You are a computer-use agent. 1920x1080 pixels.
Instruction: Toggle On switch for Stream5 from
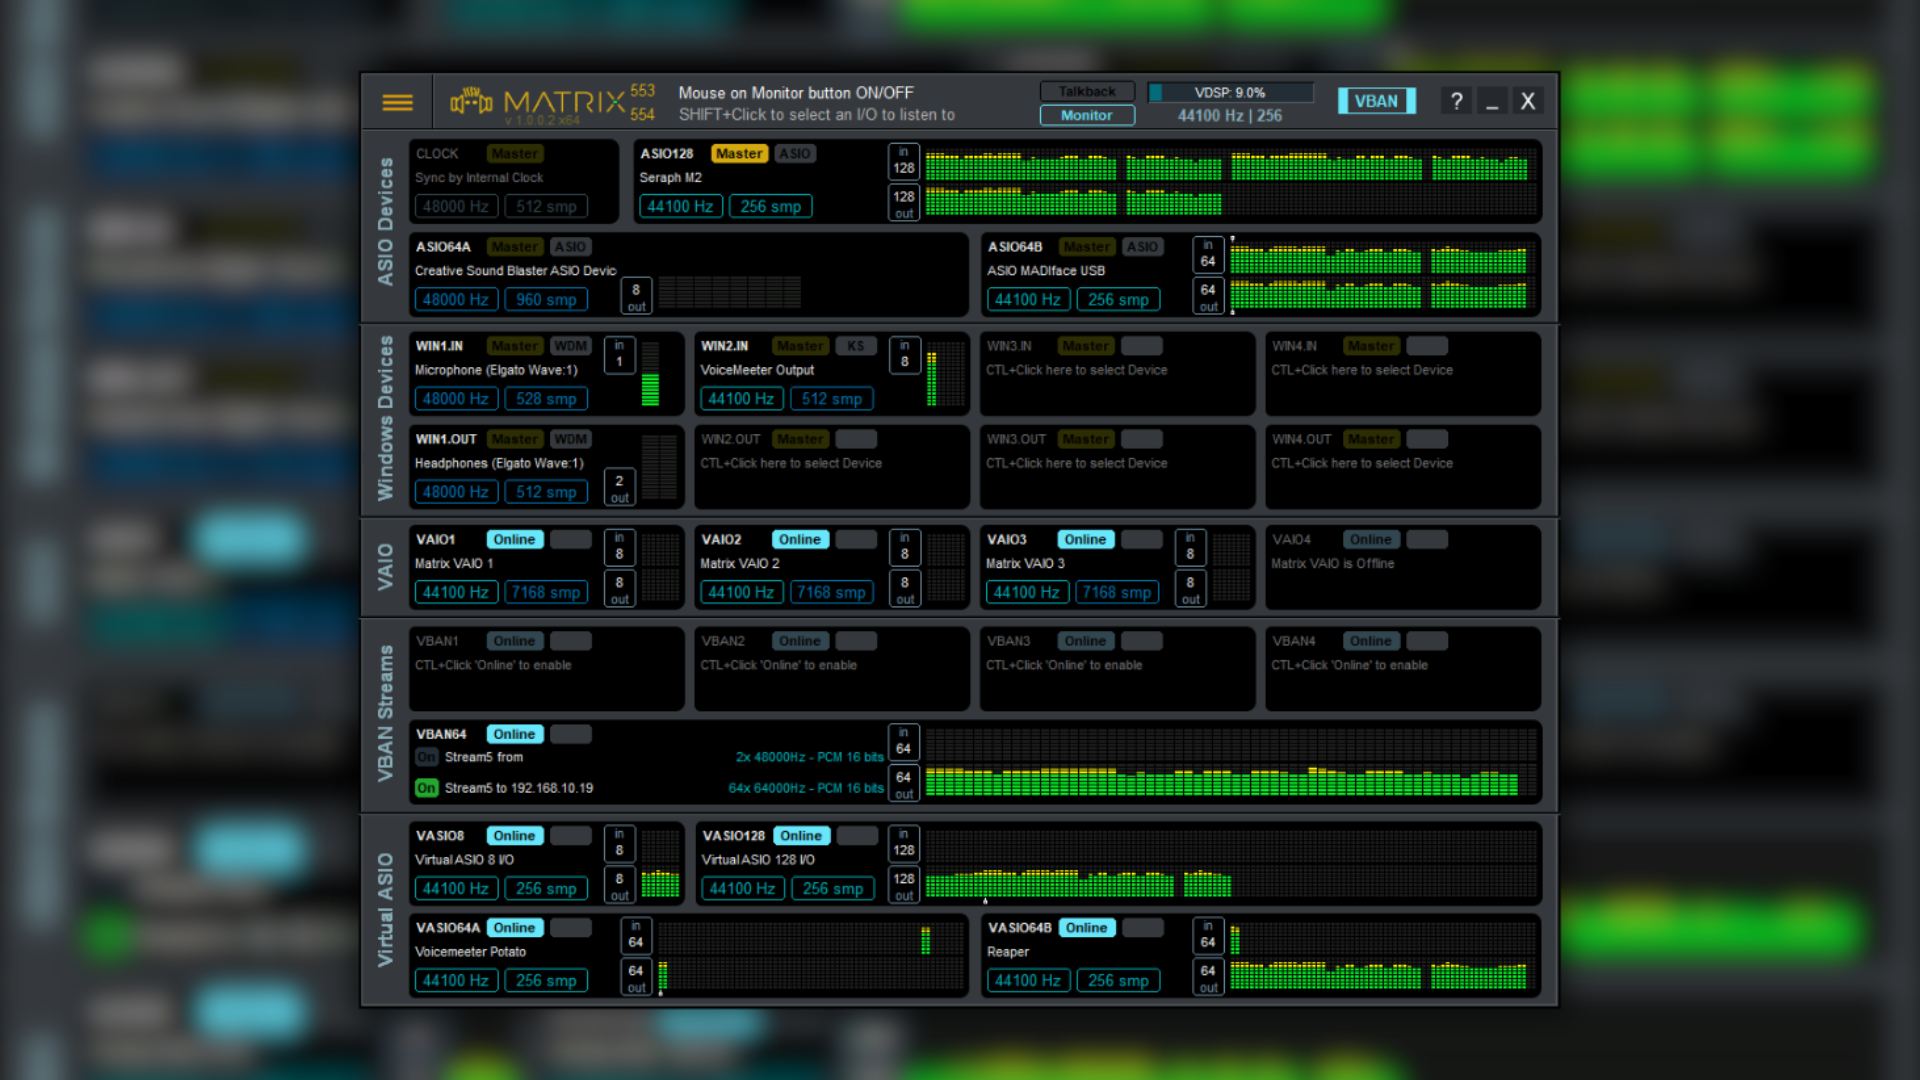pyautogui.click(x=426, y=757)
